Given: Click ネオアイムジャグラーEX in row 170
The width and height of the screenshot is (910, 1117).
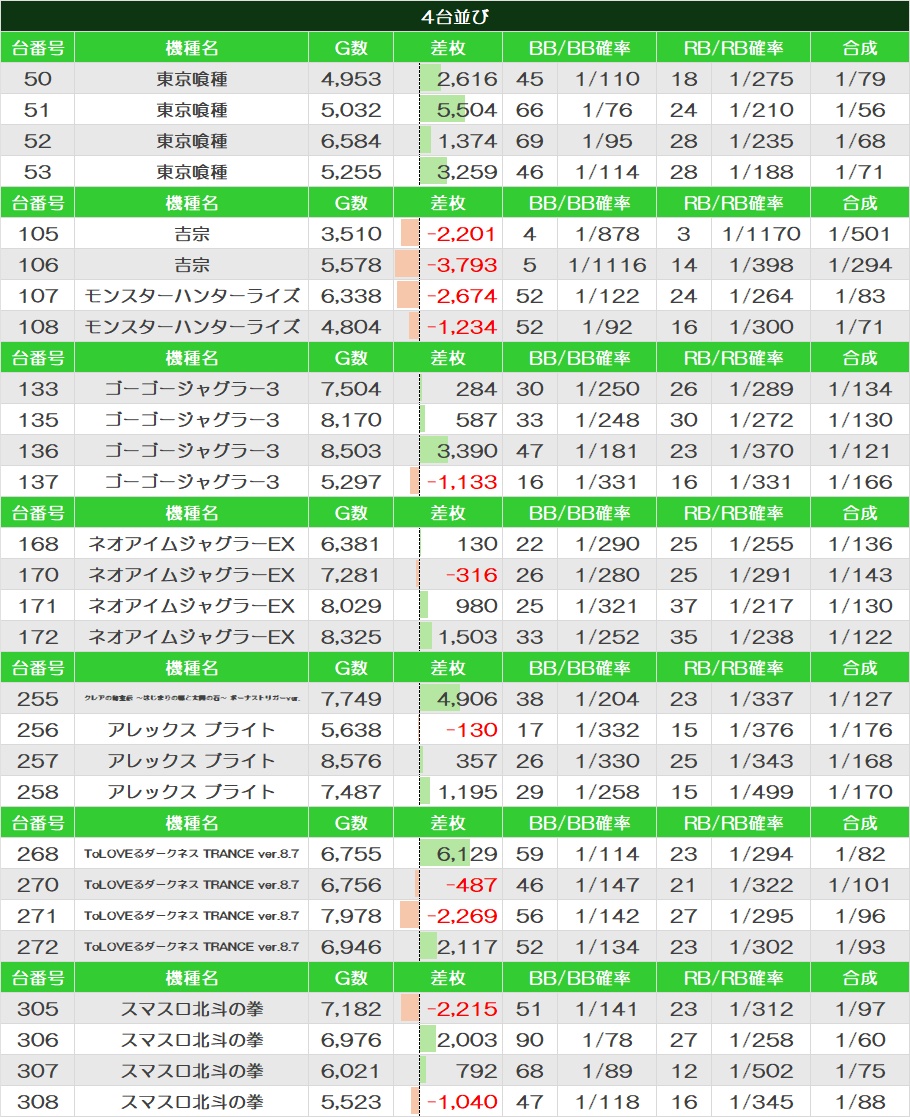Looking at the screenshot, I should (192, 575).
